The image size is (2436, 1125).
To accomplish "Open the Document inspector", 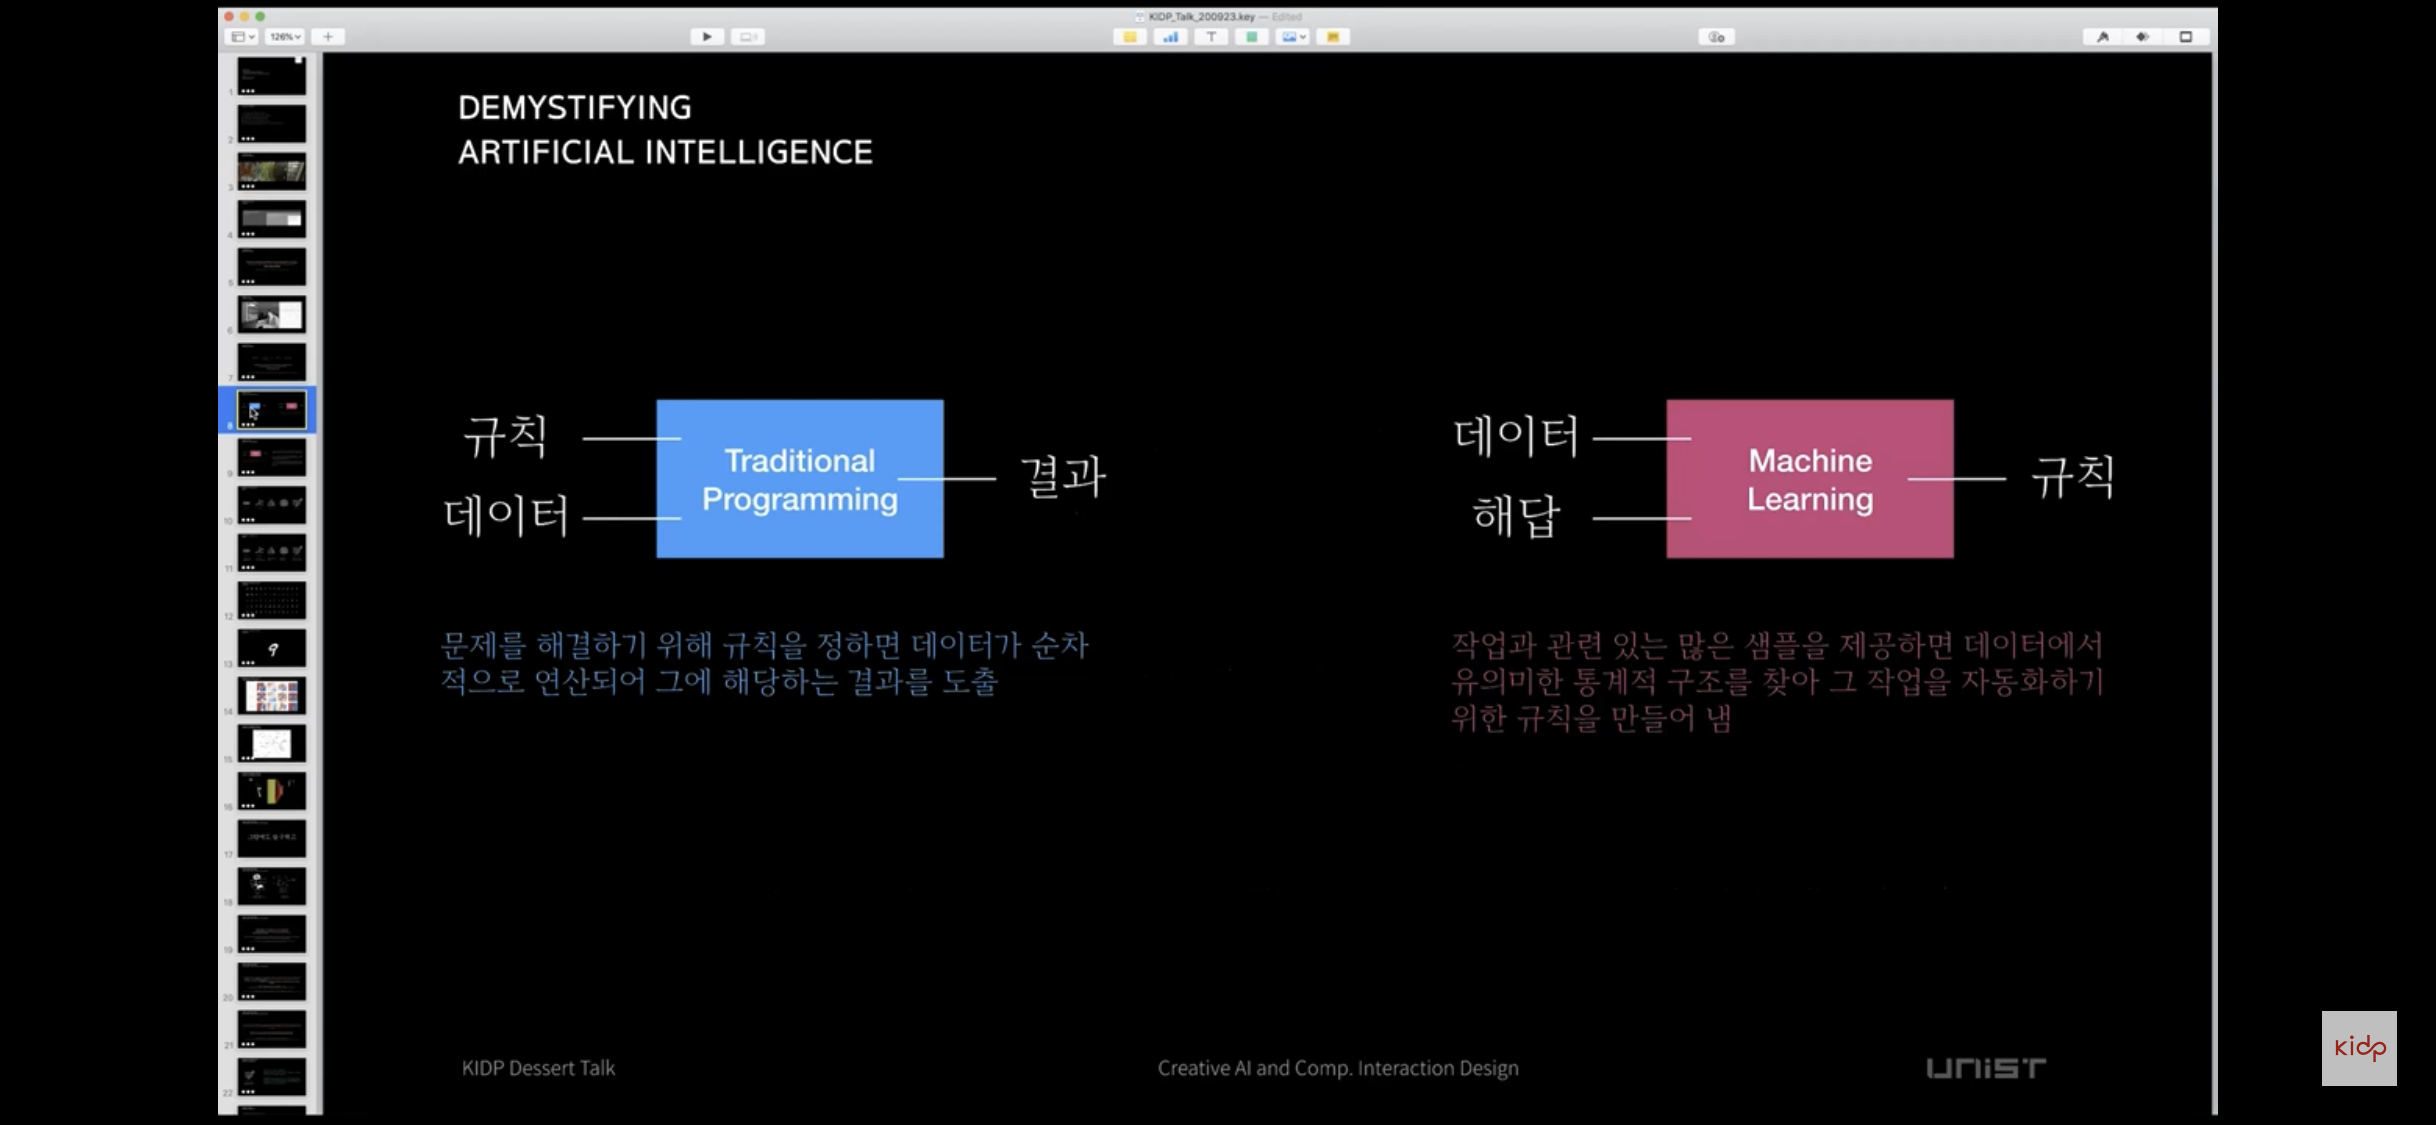I will tap(2186, 37).
